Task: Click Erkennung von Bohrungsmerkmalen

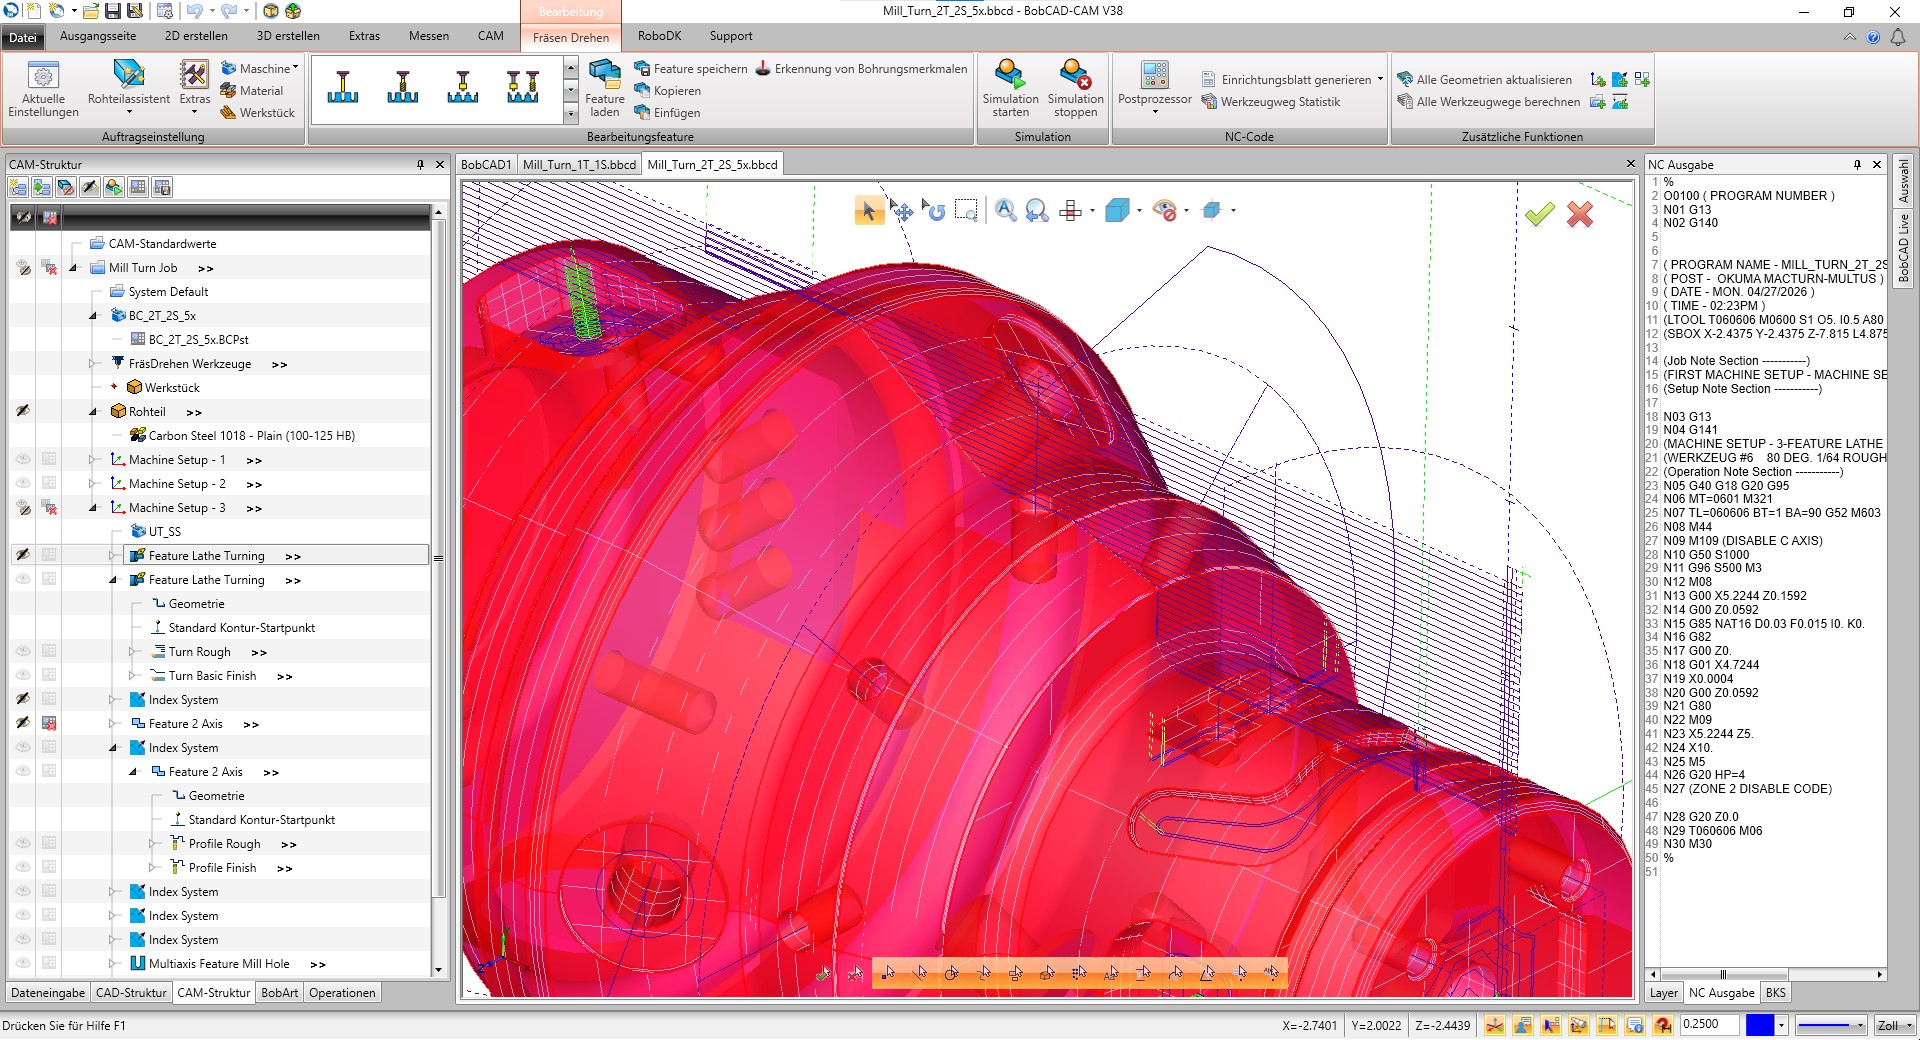Action: (x=861, y=69)
